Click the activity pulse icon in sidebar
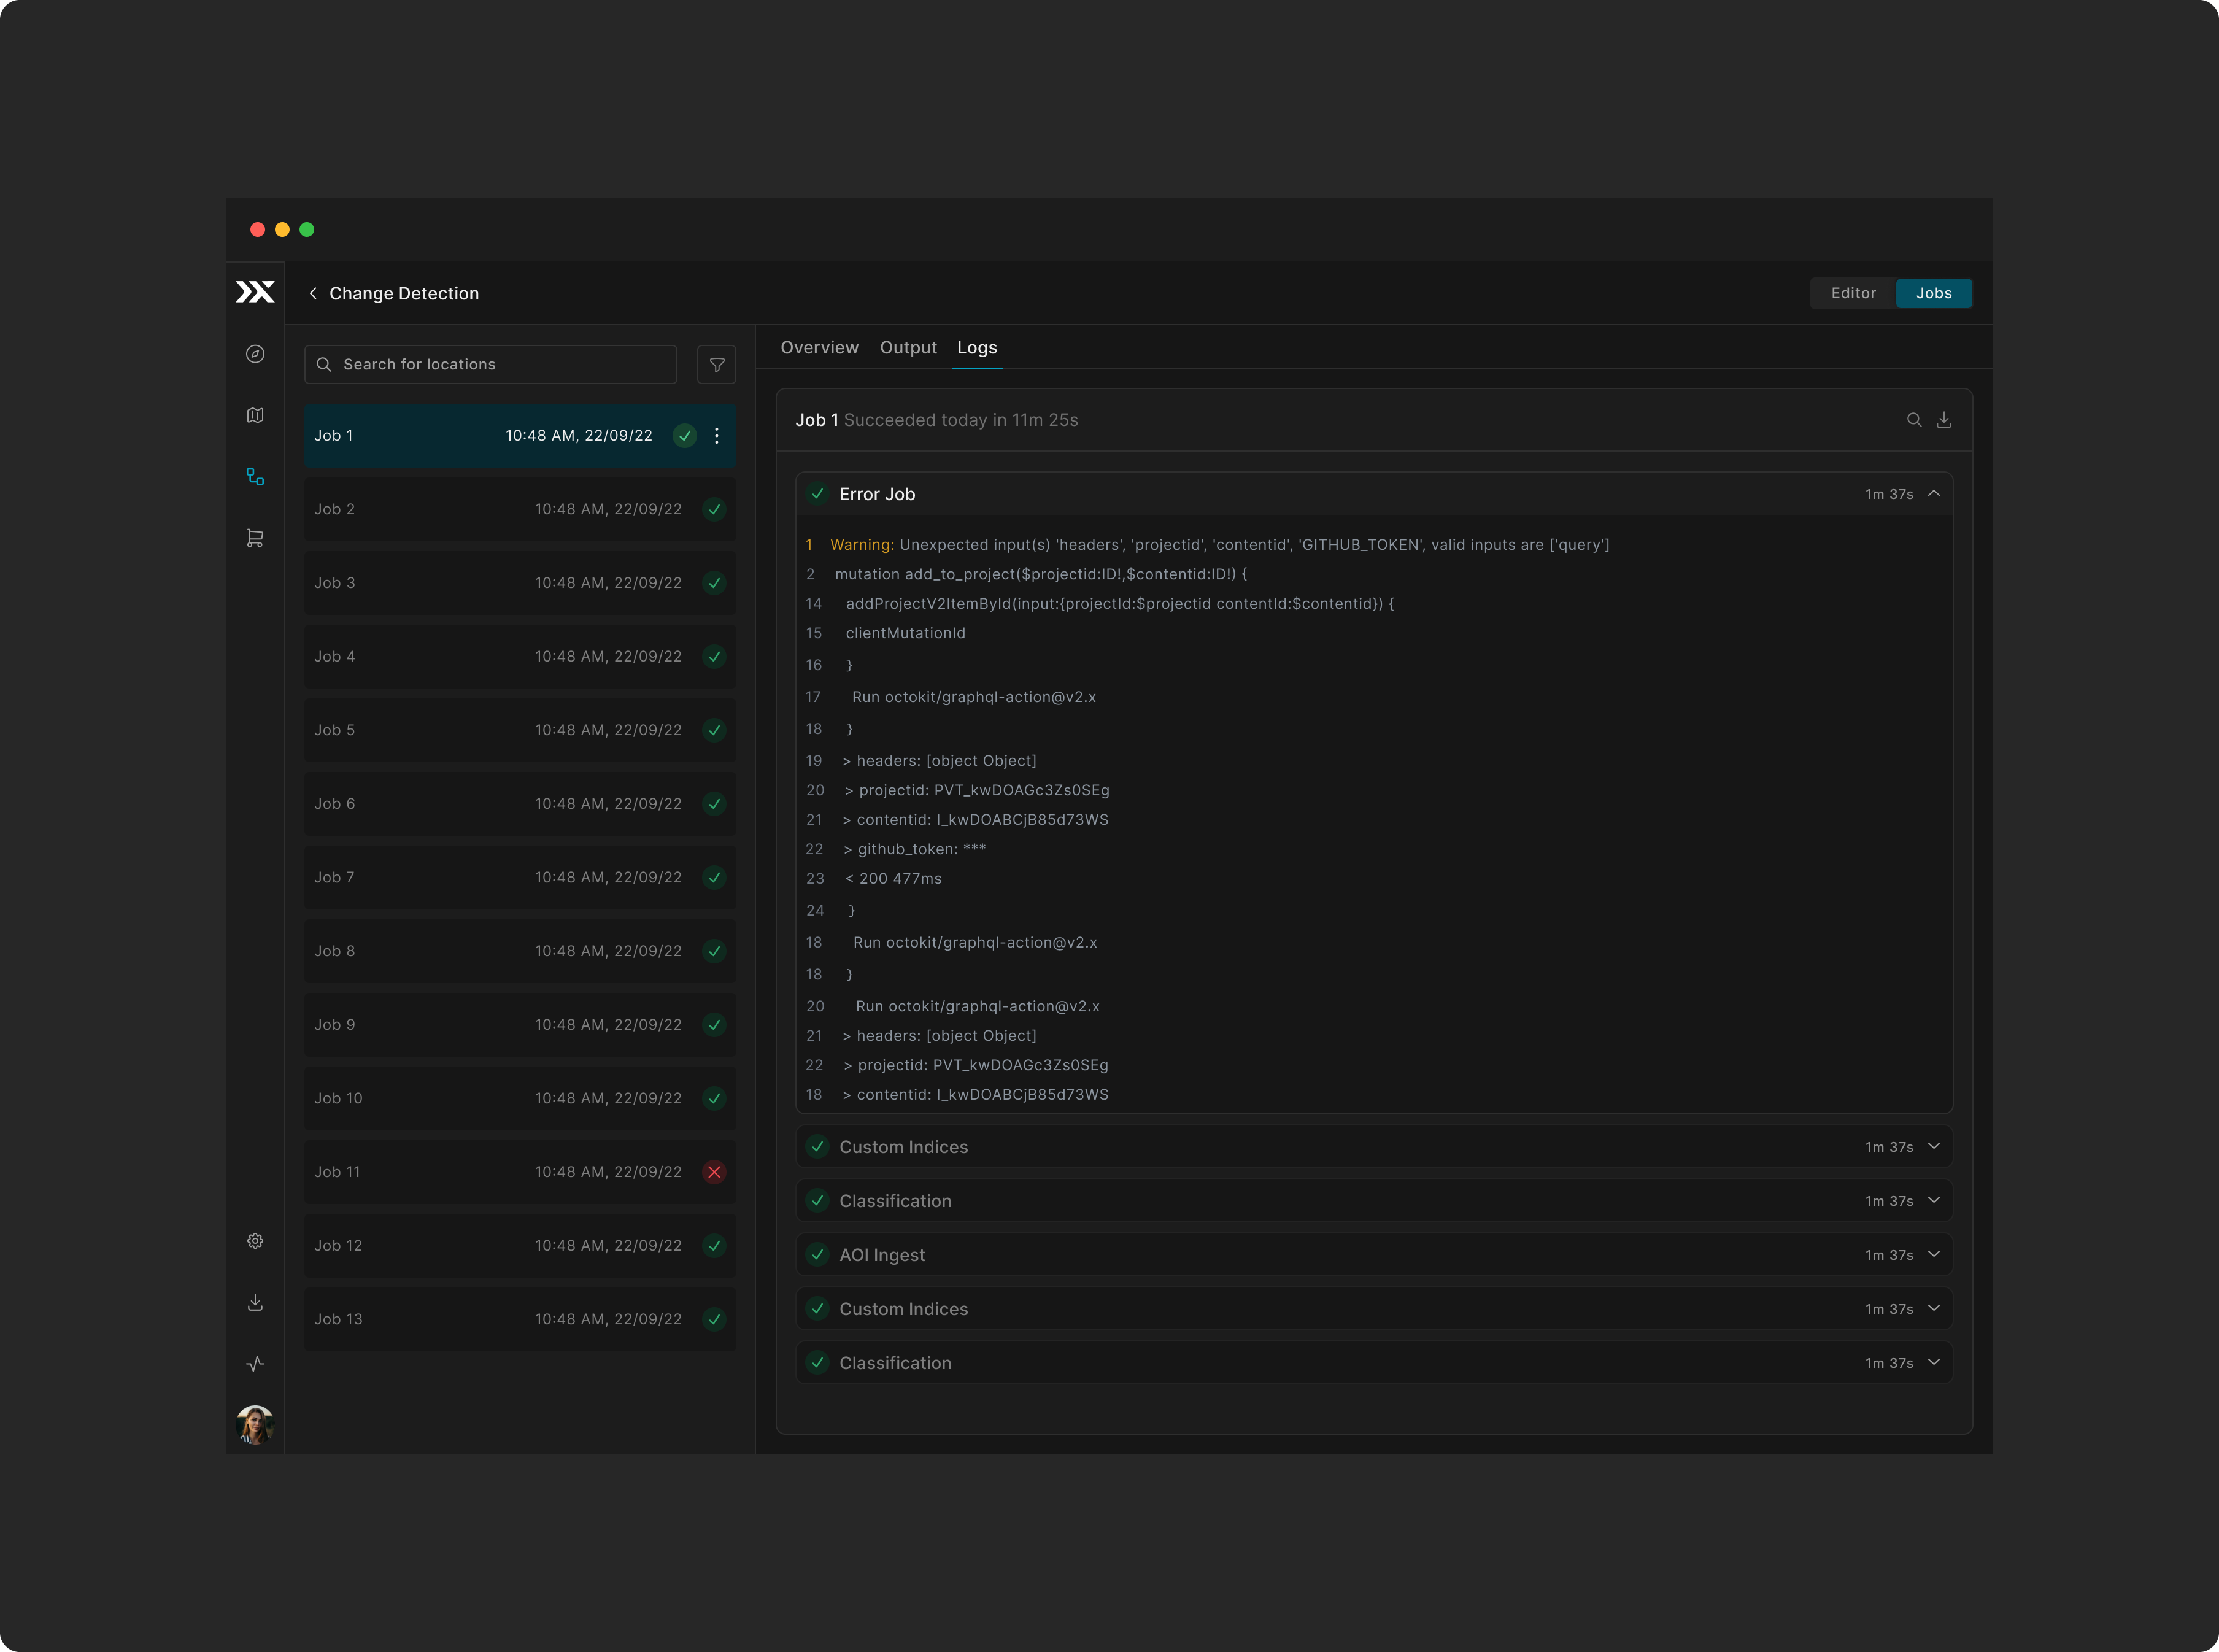Screen dimensions: 2219x1652 255,1364
